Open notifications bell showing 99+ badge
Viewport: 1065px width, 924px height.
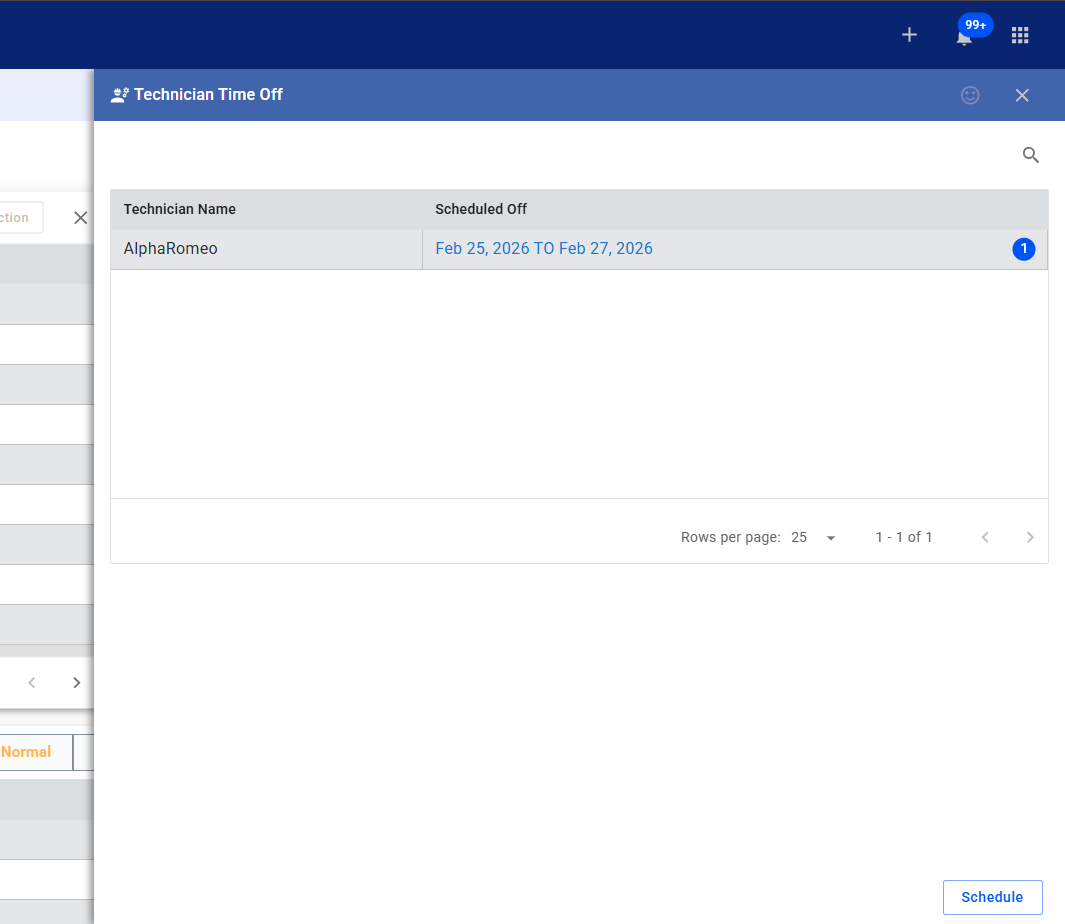tap(964, 37)
